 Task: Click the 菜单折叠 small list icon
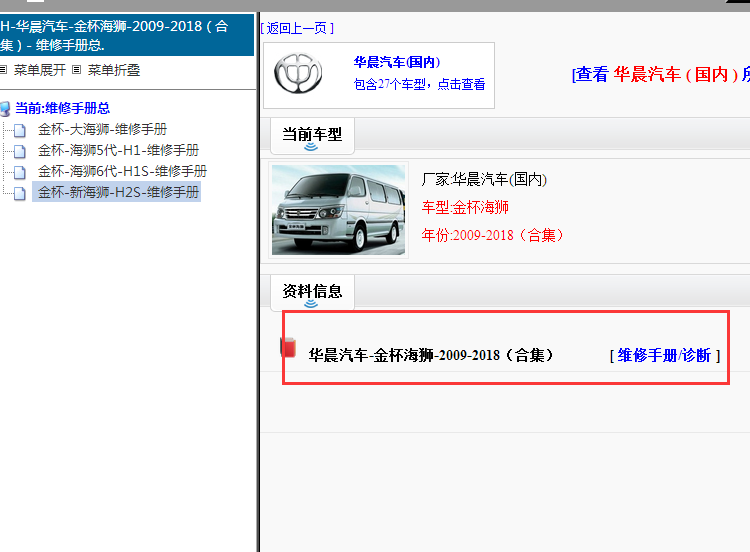tap(77, 70)
